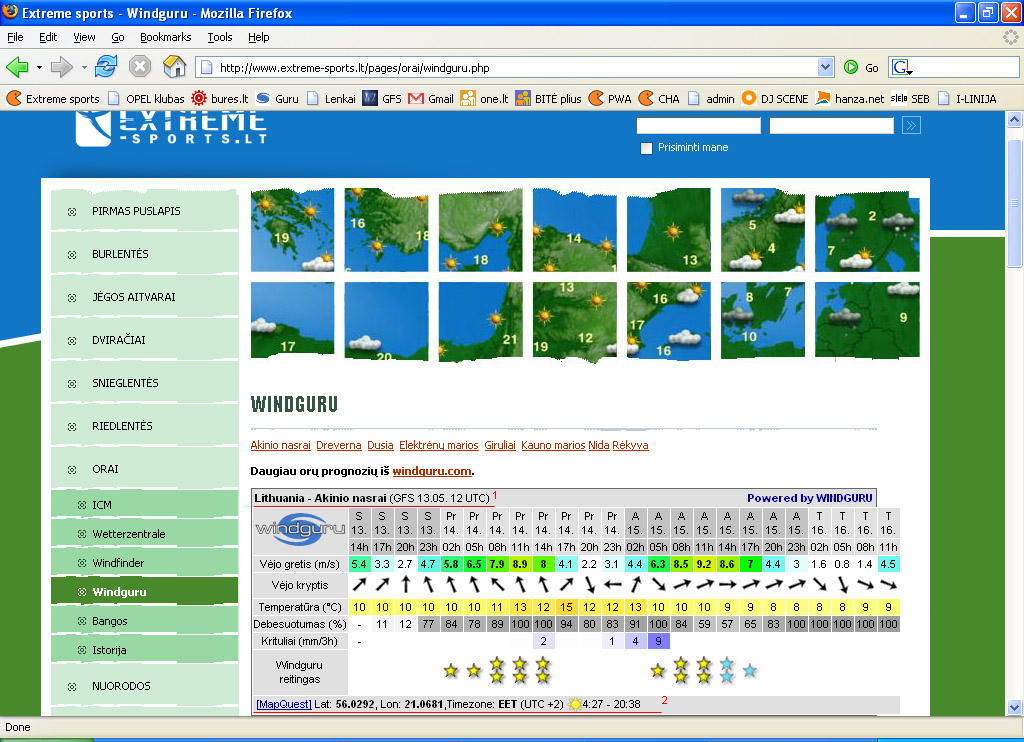1024x742 pixels.
Task: Open the Kauno marios forecast link
Action: (553, 445)
